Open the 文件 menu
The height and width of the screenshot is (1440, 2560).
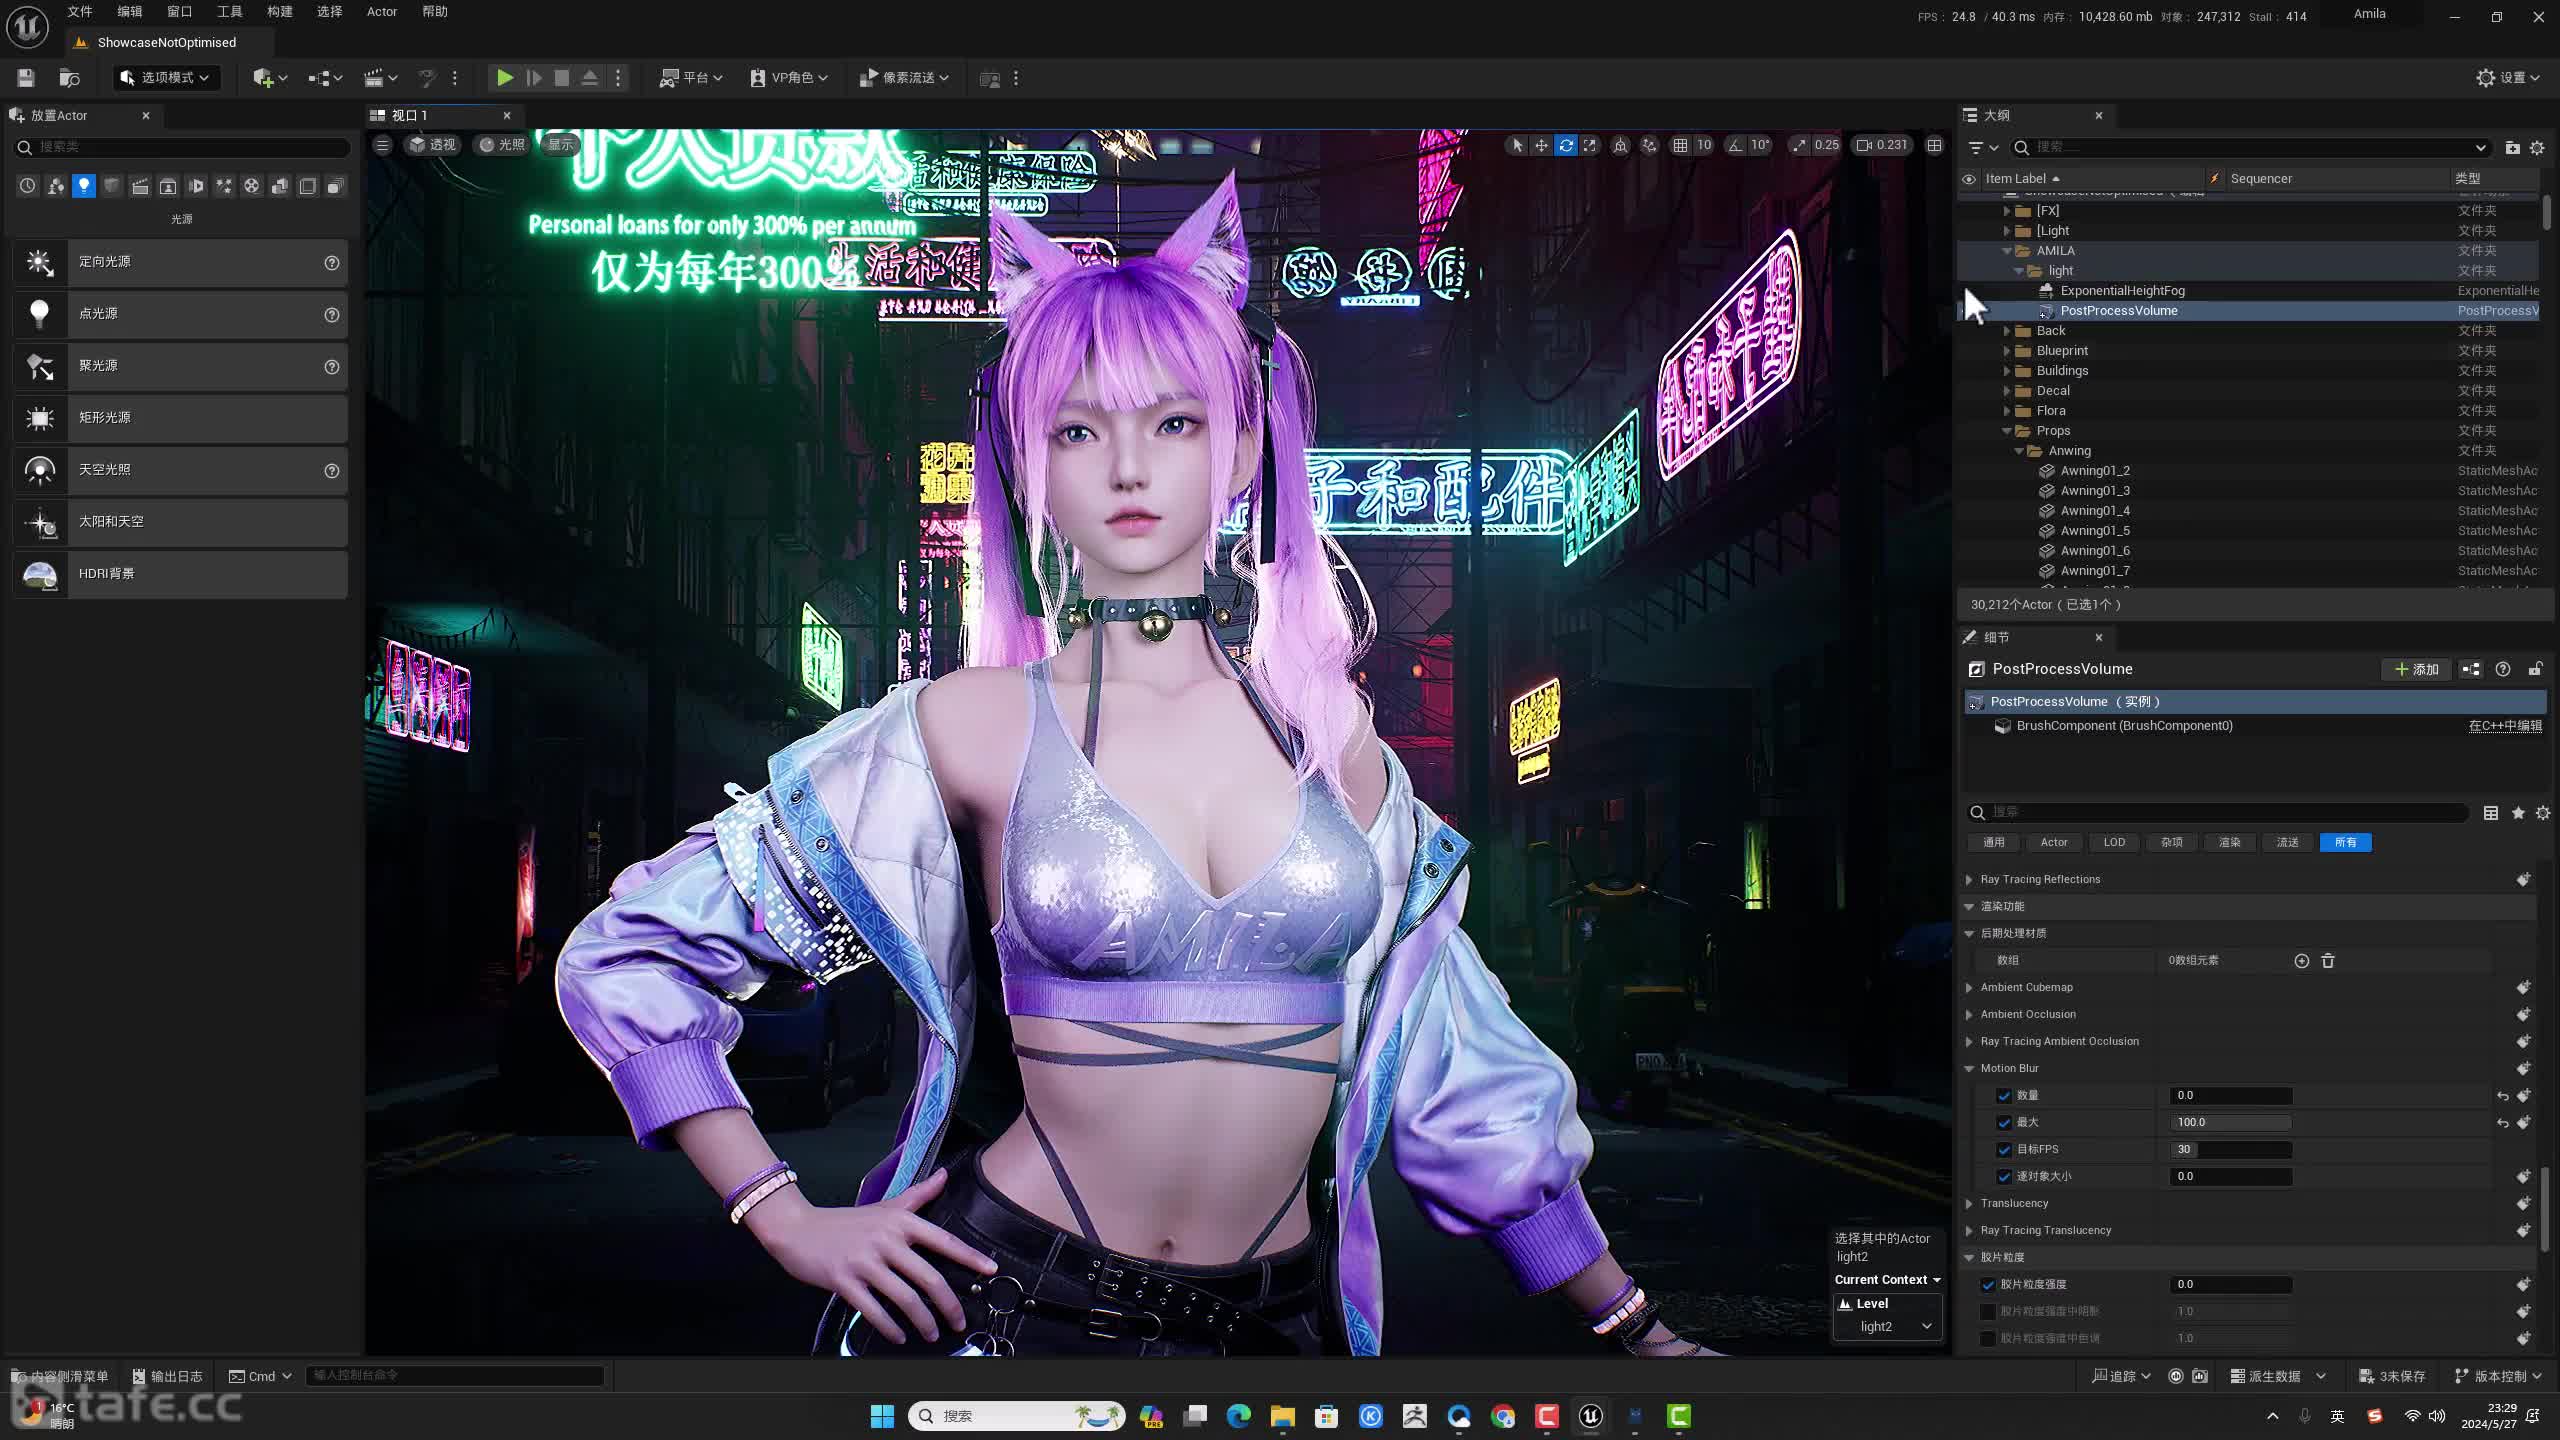(x=80, y=12)
